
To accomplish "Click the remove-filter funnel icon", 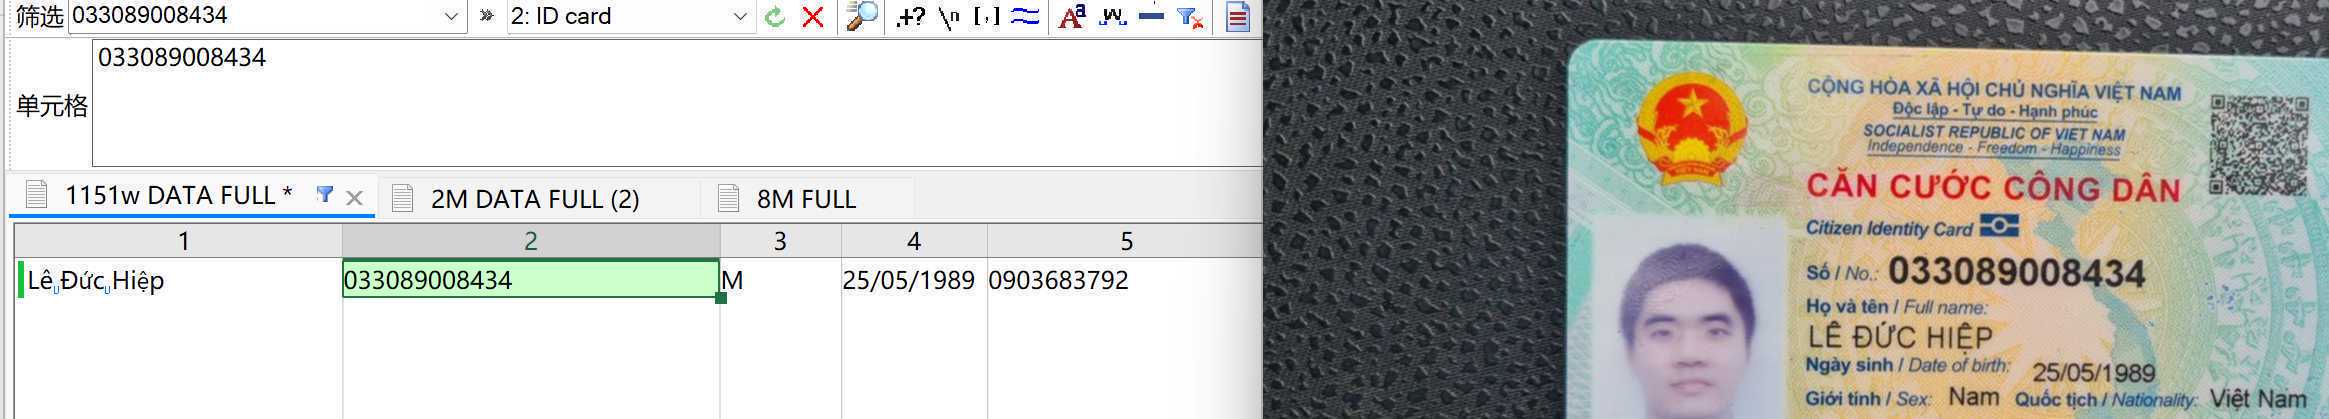I will 1190,16.
